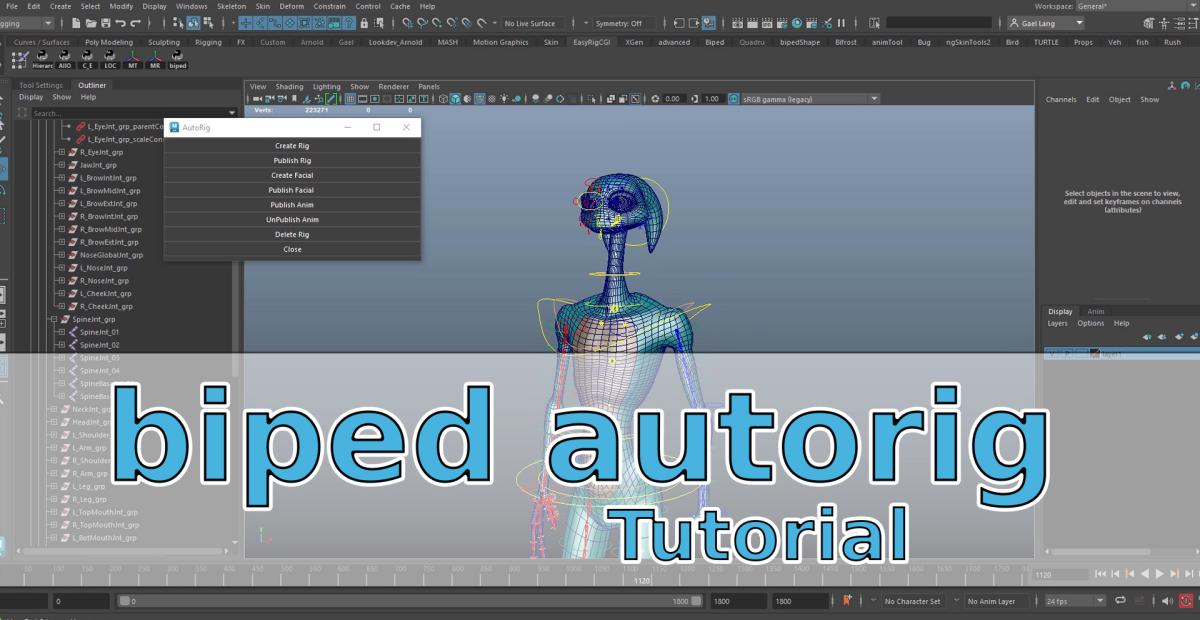
Task: Open the Skeleton menu
Action: pyautogui.click(x=231, y=6)
